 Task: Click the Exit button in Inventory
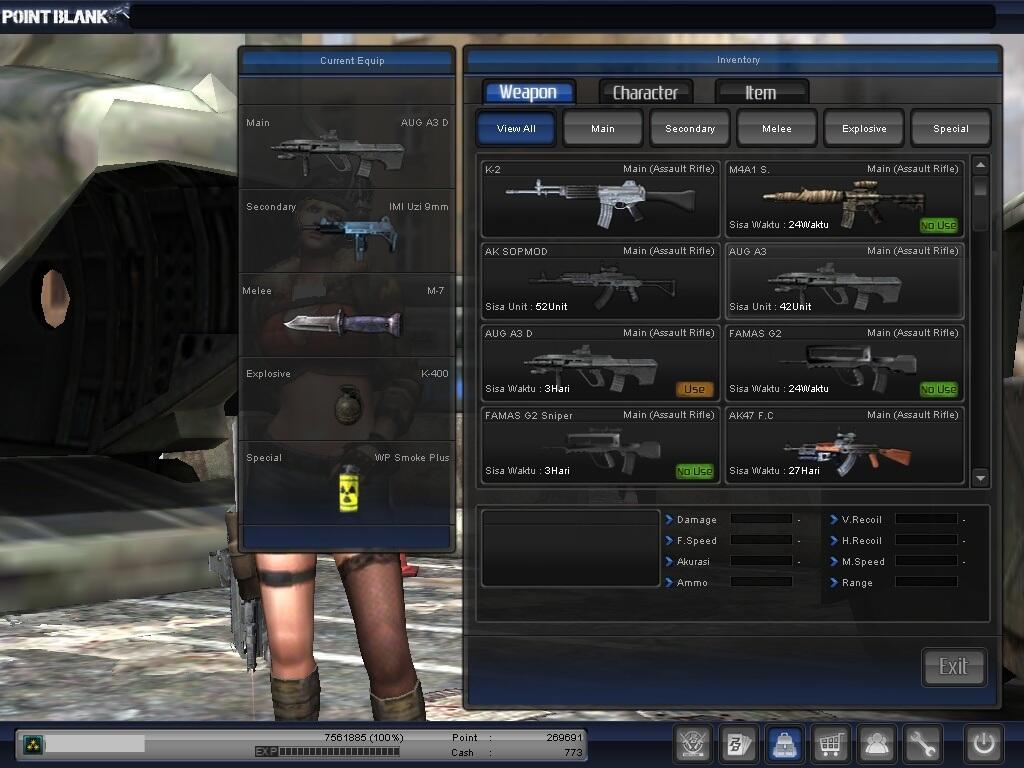[x=953, y=667]
